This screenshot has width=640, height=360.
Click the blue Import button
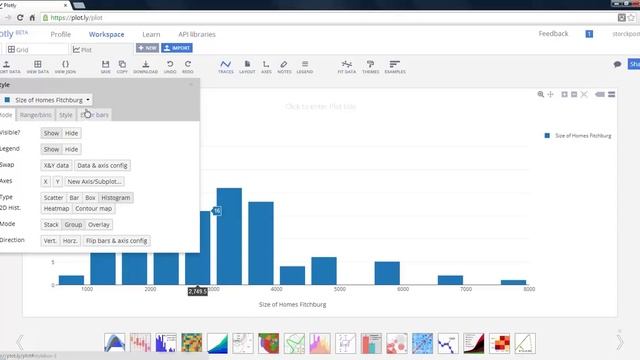coord(177,48)
